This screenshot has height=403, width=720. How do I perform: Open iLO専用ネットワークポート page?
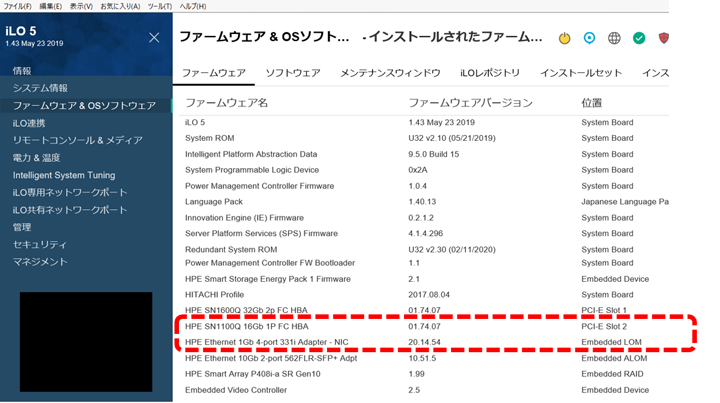pyautogui.click(x=70, y=192)
